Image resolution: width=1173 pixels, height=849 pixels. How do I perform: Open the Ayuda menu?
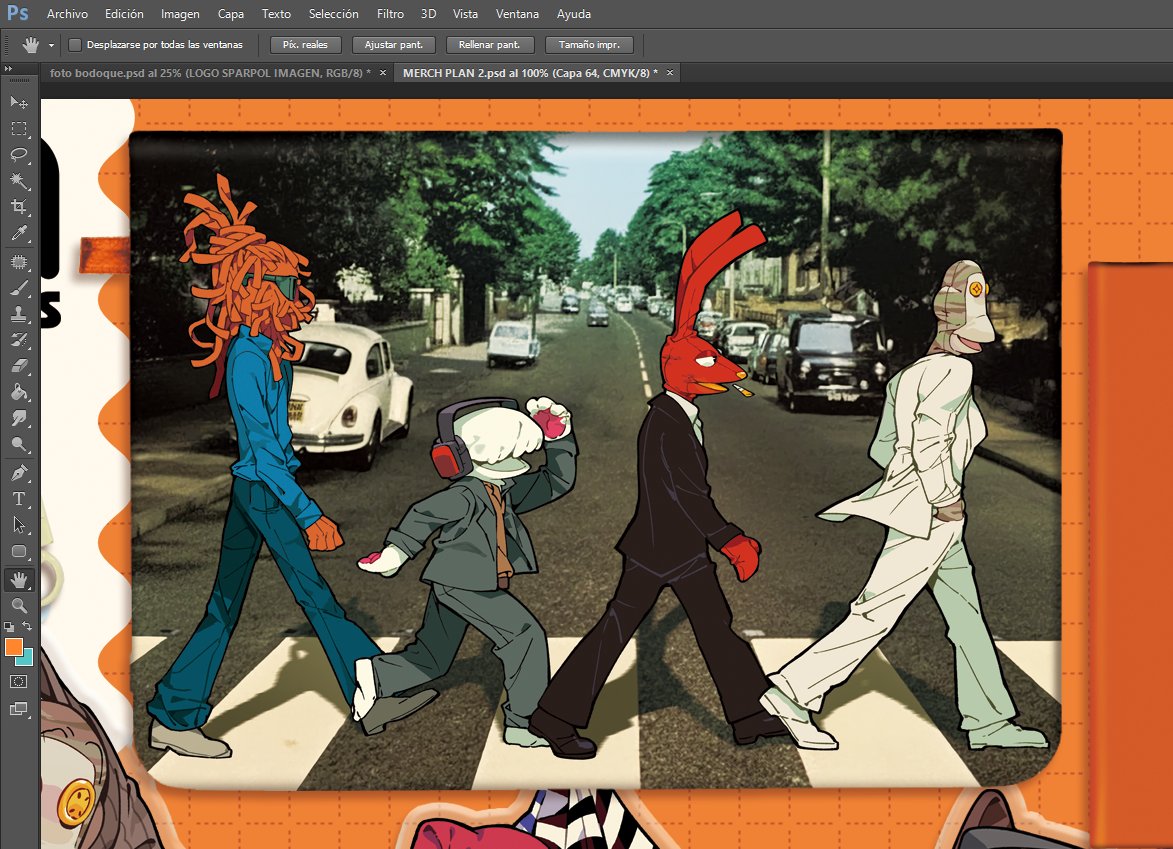(x=574, y=13)
